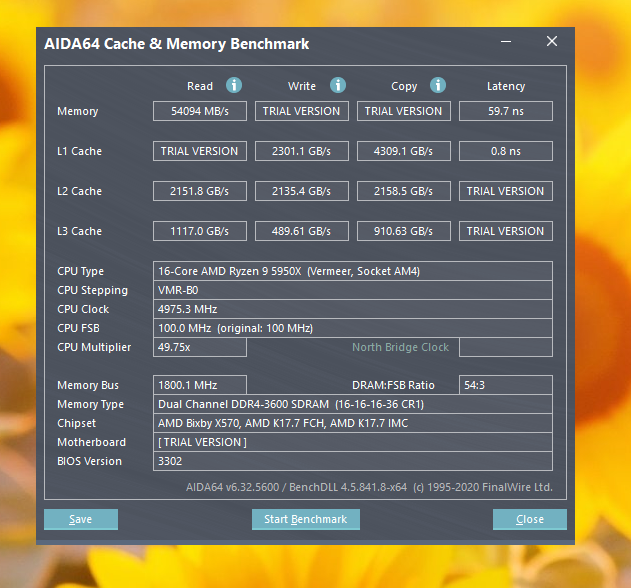
Task: Click the CPU Clock value 4975.3 MHz
Action: coord(353,309)
